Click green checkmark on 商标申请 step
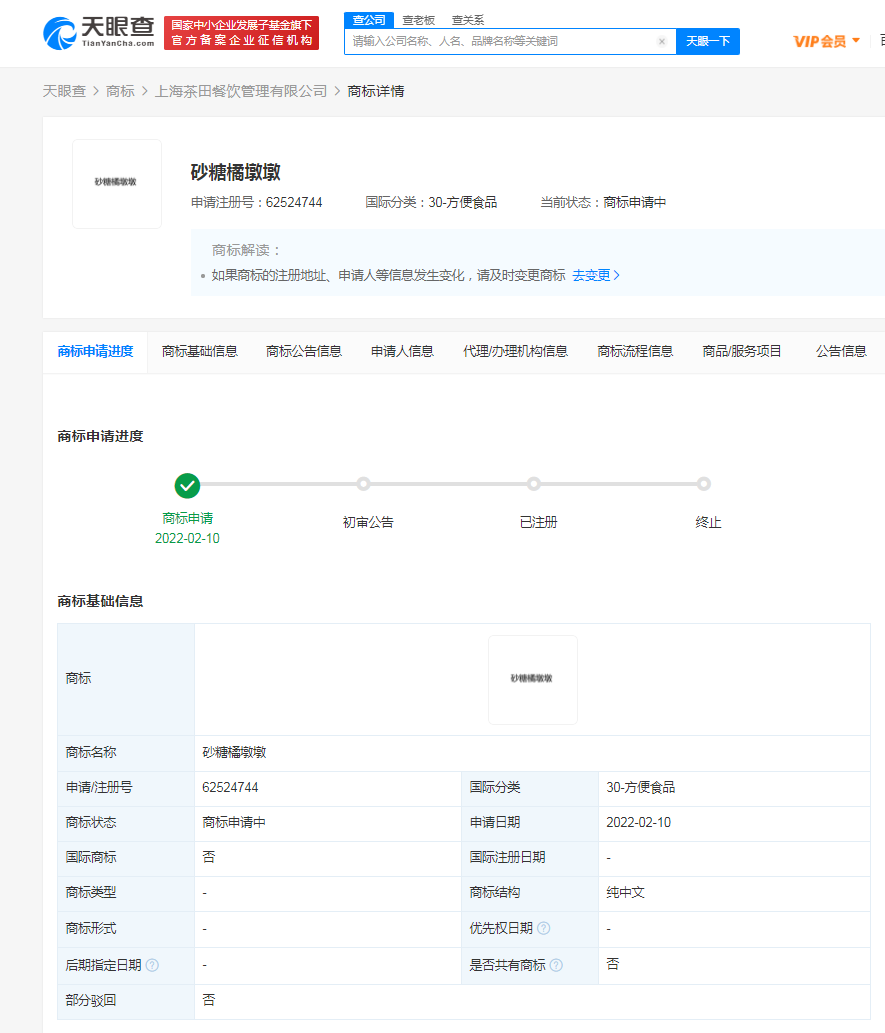885x1033 pixels. click(187, 485)
